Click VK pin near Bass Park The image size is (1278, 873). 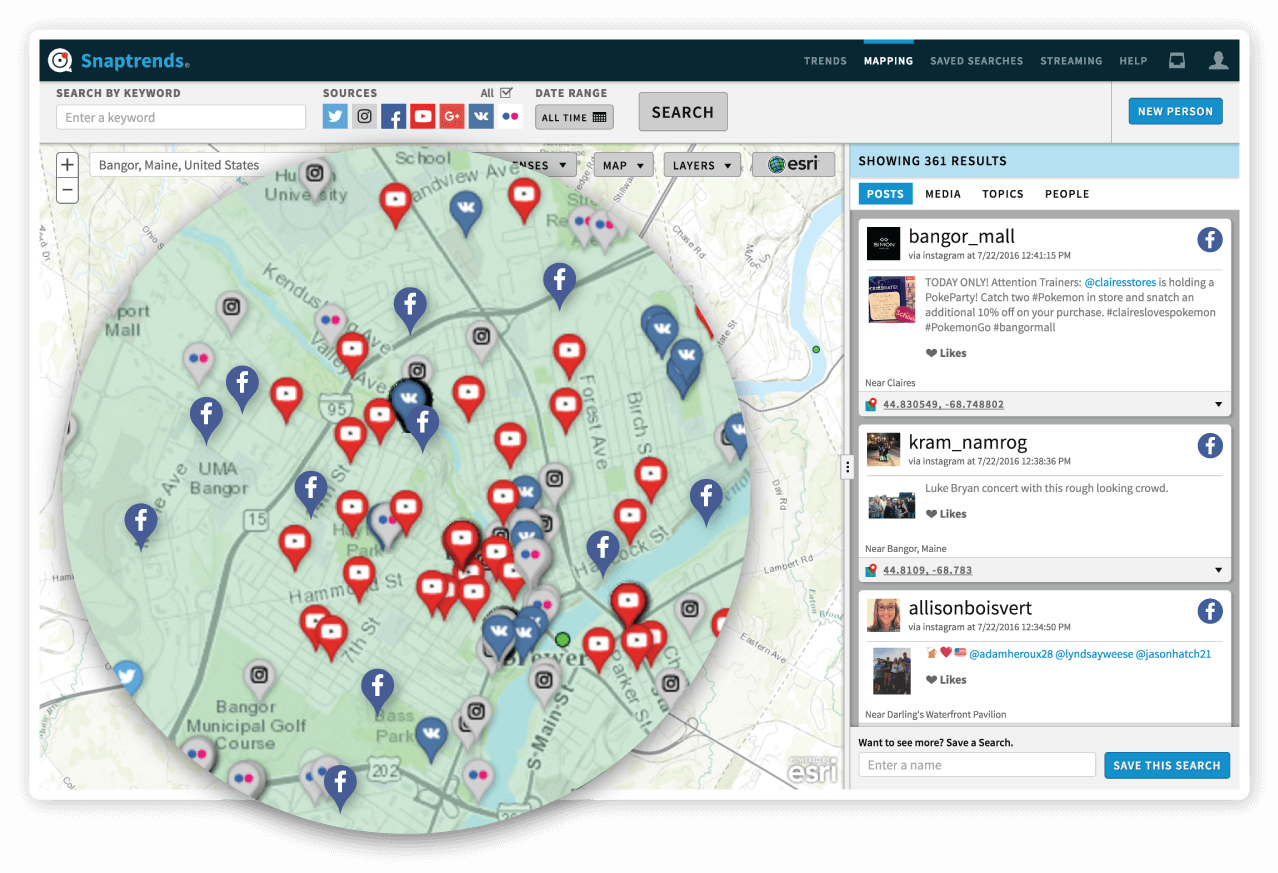coord(431,737)
